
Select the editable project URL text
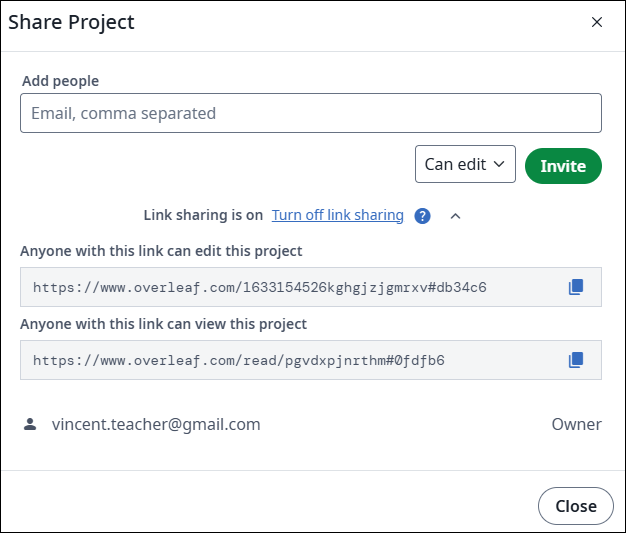point(260,287)
